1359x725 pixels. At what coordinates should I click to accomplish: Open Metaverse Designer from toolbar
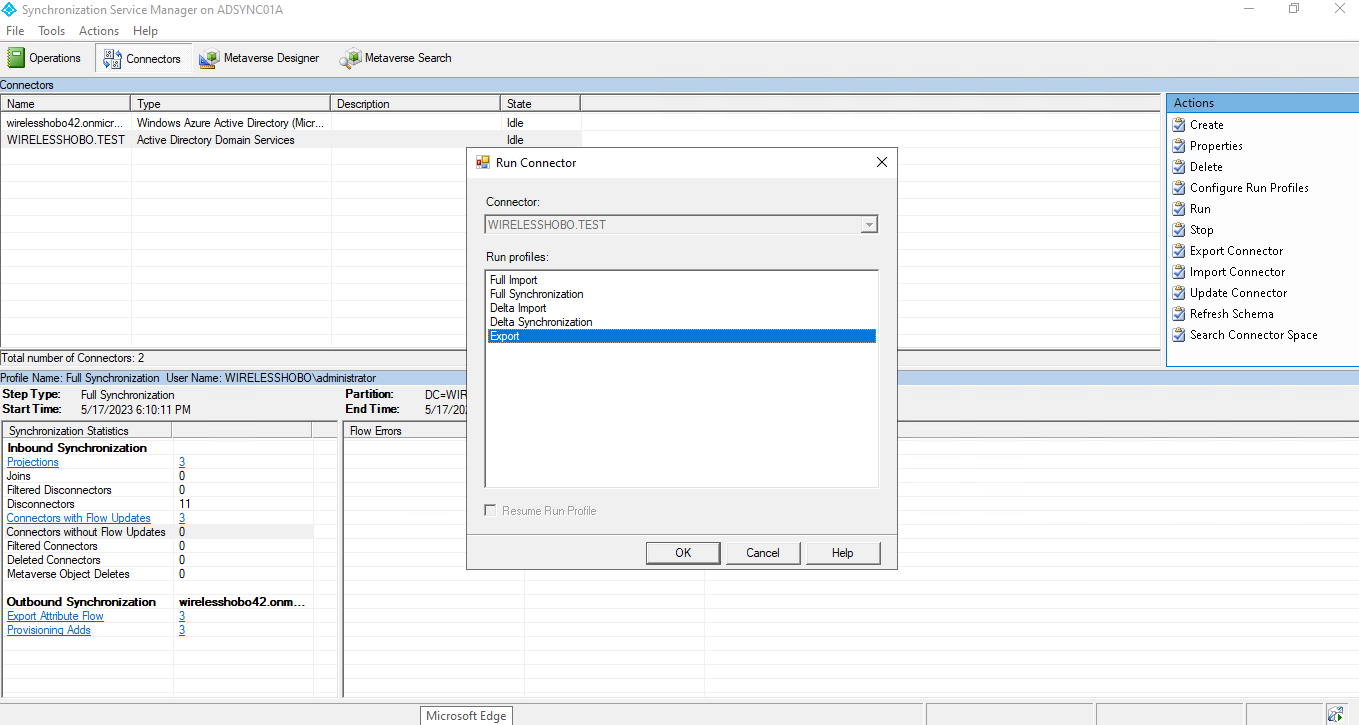coord(209,59)
